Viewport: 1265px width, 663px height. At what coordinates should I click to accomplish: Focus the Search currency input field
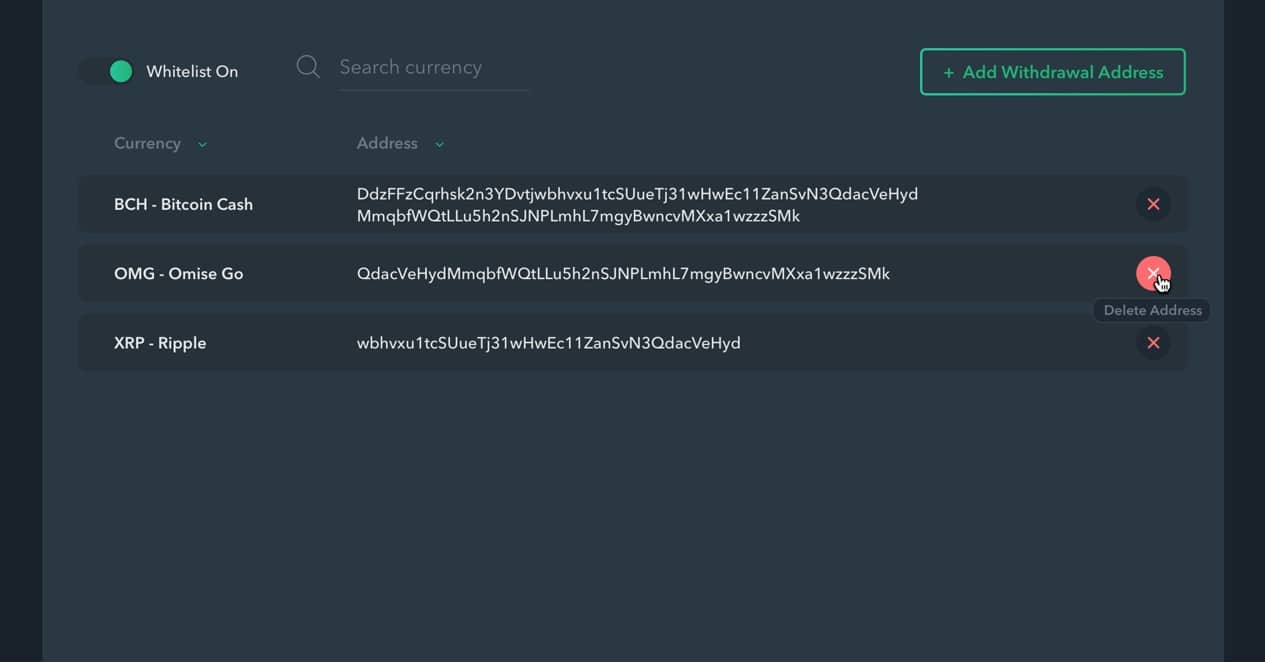432,68
